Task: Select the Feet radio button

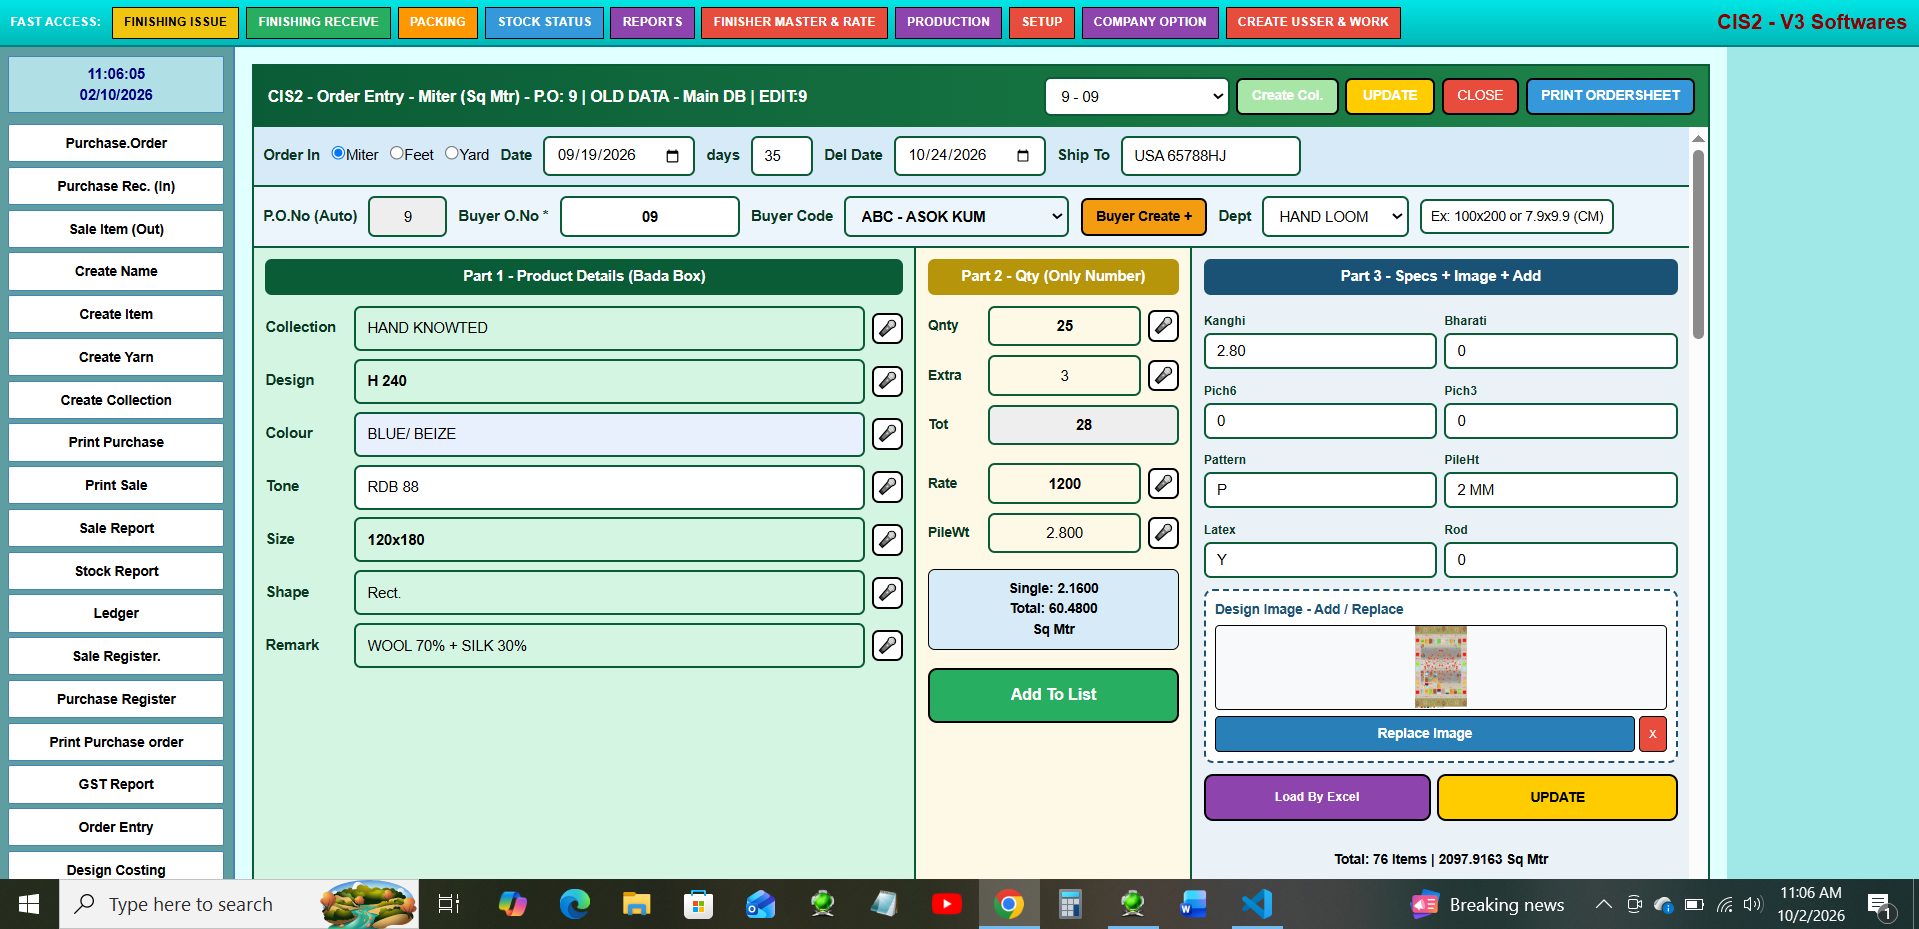Action: [397, 153]
